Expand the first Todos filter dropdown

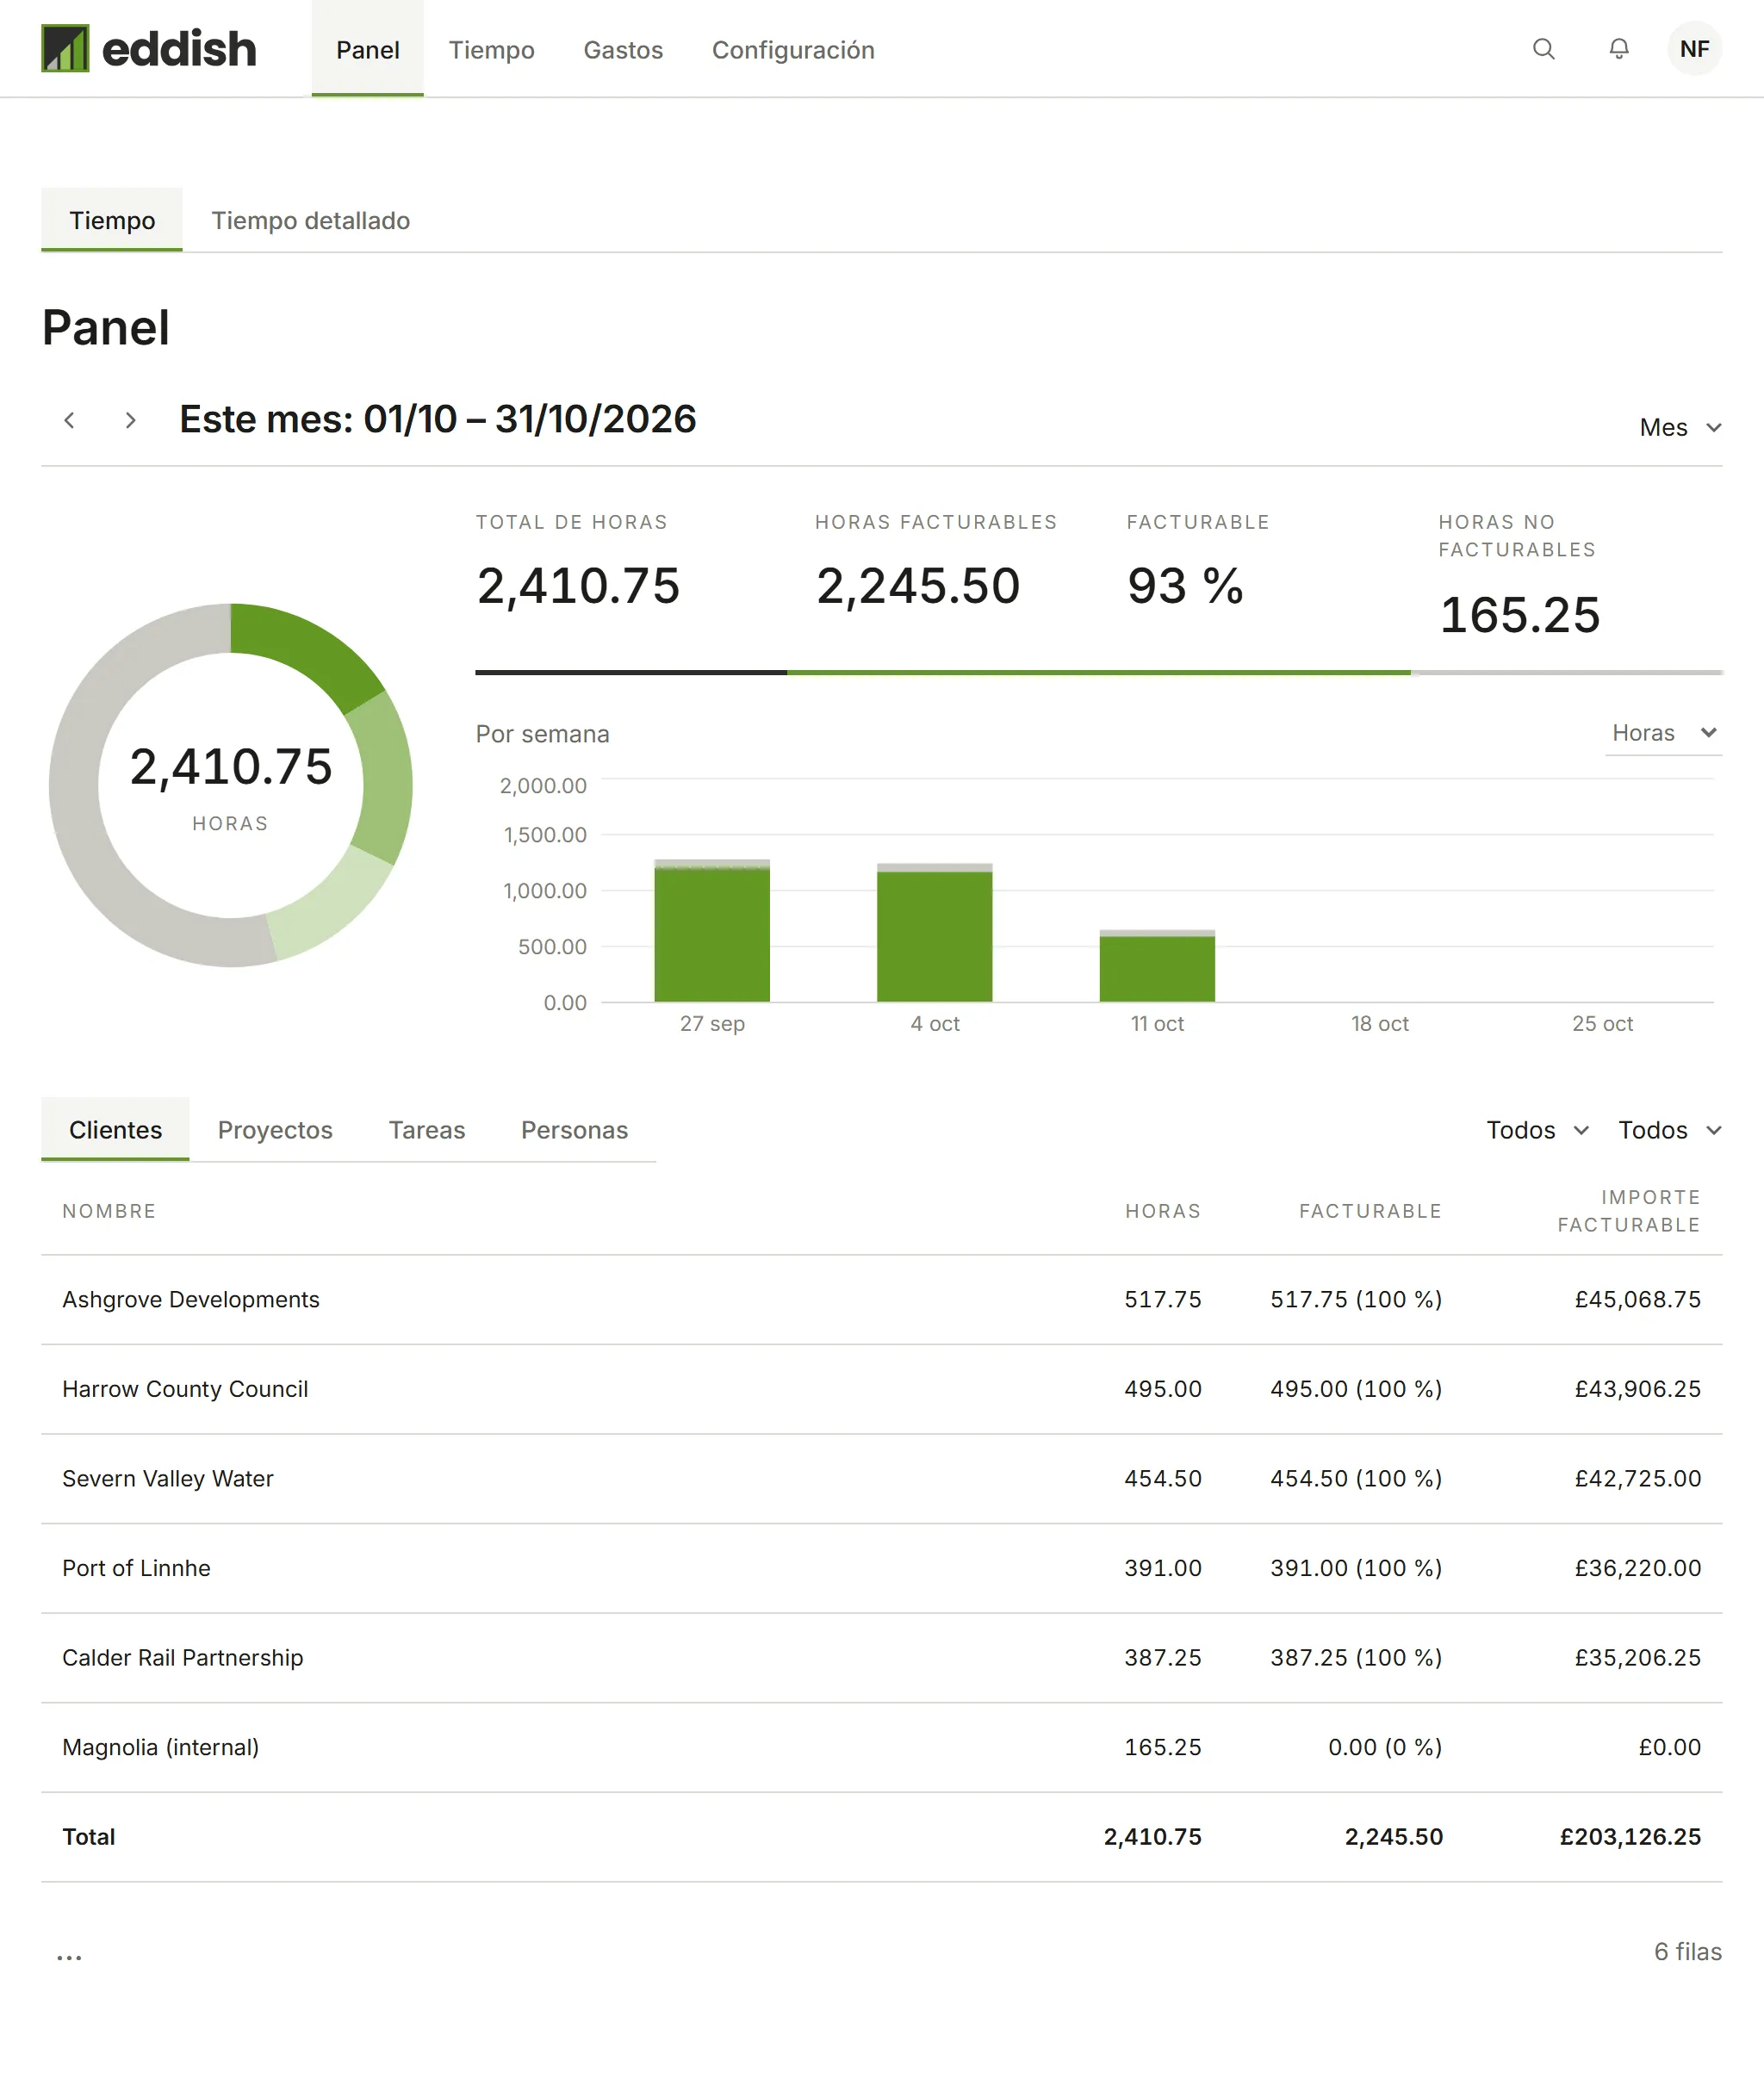tap(1537, 1130)
